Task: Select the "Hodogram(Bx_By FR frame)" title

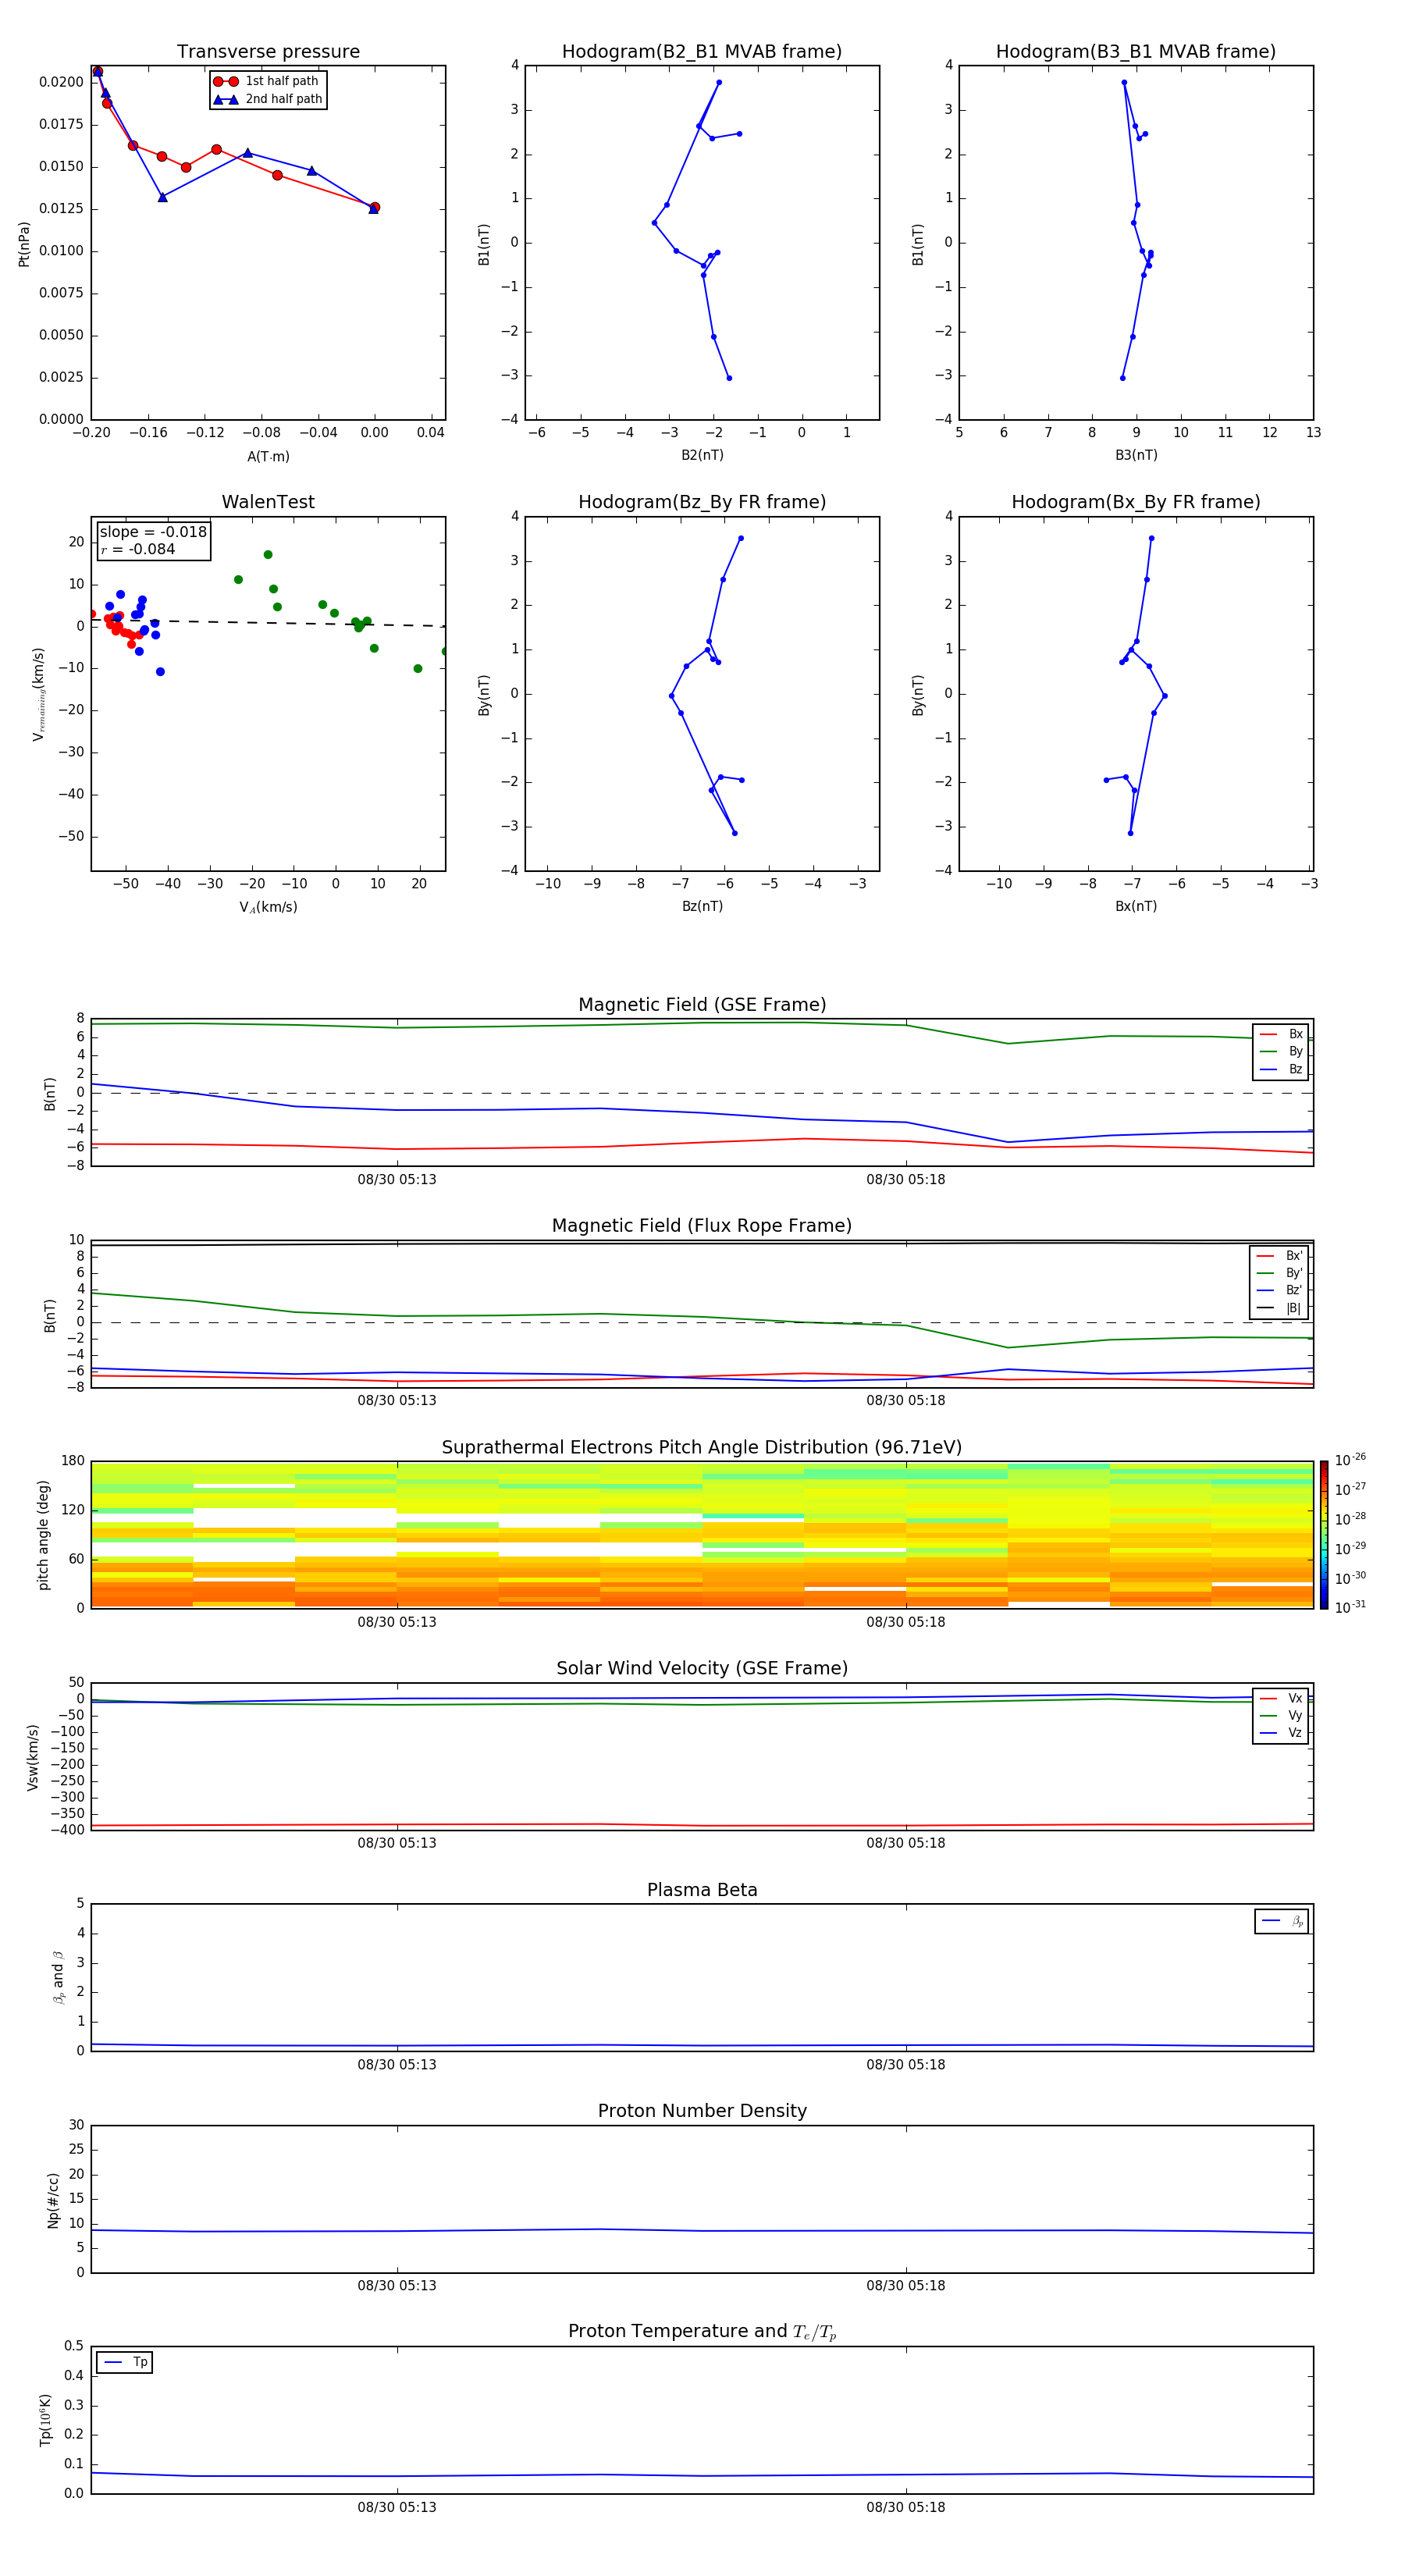Action: tap(1136, 502)
